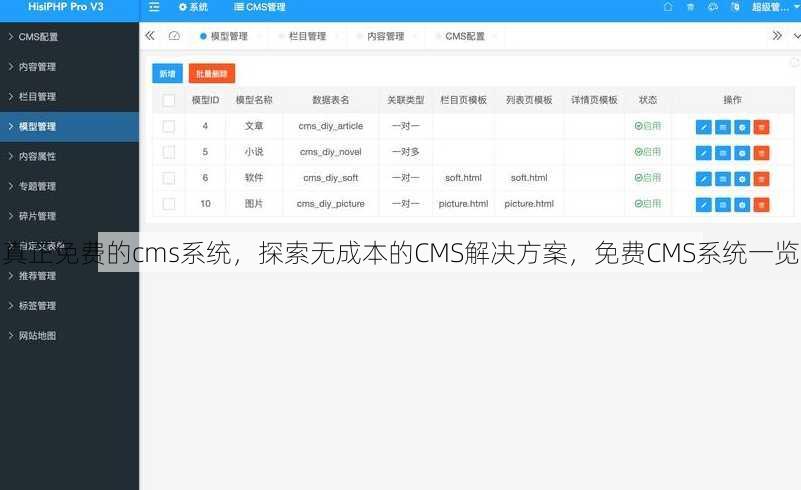Open the field list for the 小说 model
801x490 pixels.
coord(723,153)
